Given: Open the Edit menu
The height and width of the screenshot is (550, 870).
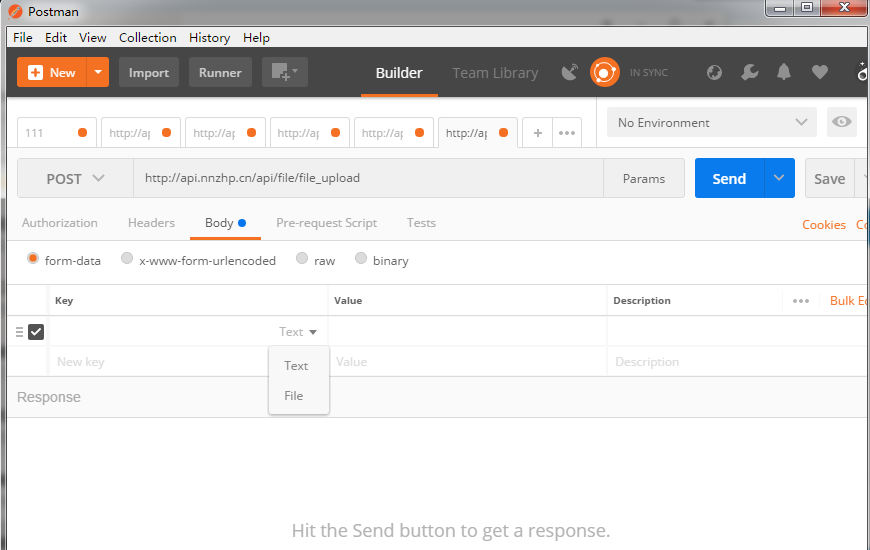Looking at the screenshot, I should click(x=56, y=37).
